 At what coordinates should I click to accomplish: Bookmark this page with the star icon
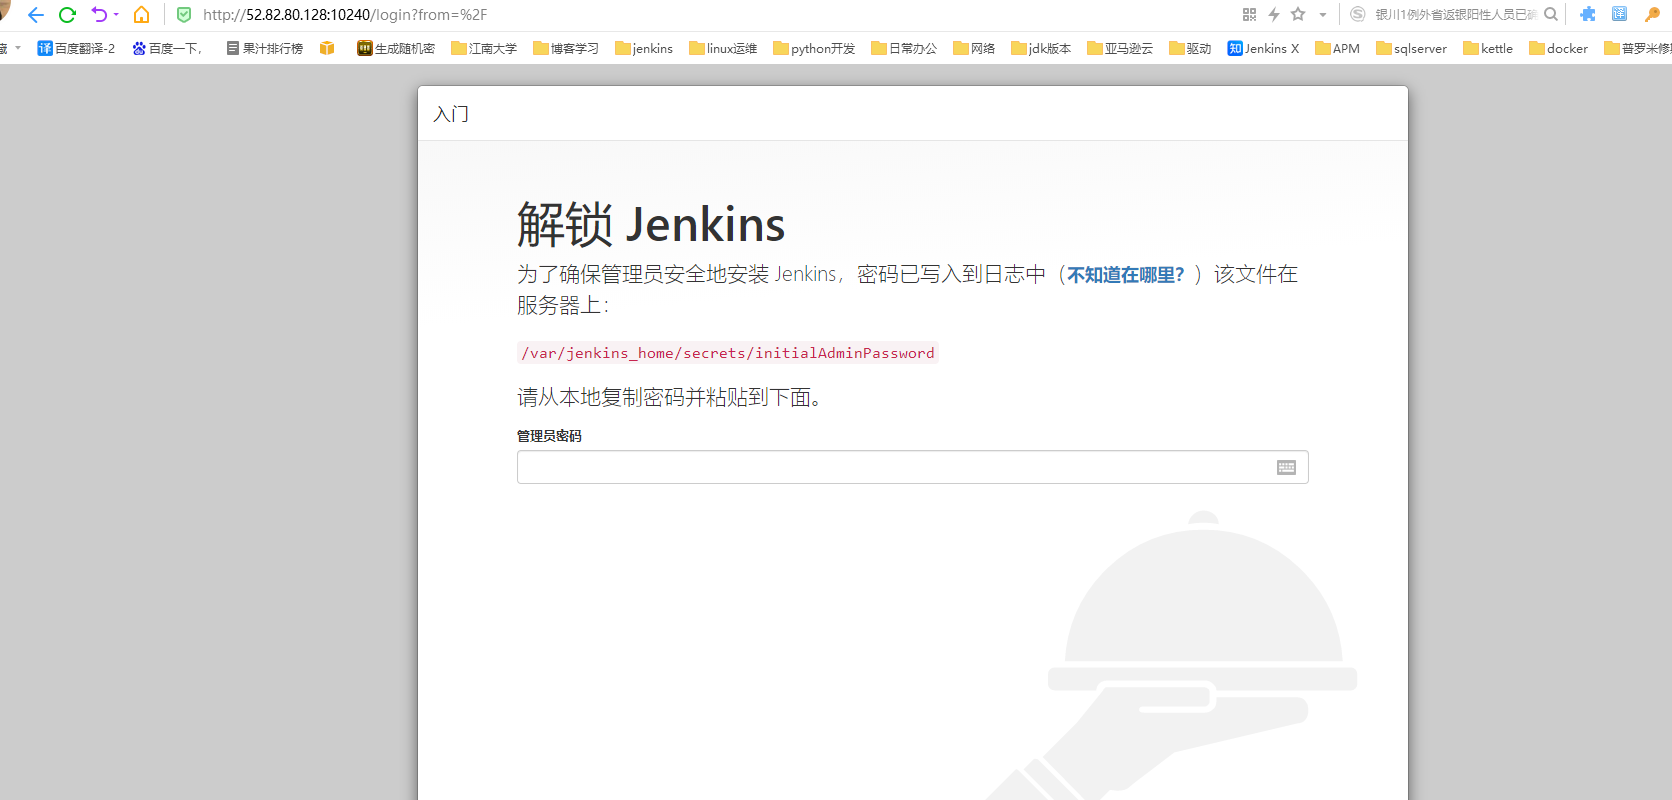1298,14
